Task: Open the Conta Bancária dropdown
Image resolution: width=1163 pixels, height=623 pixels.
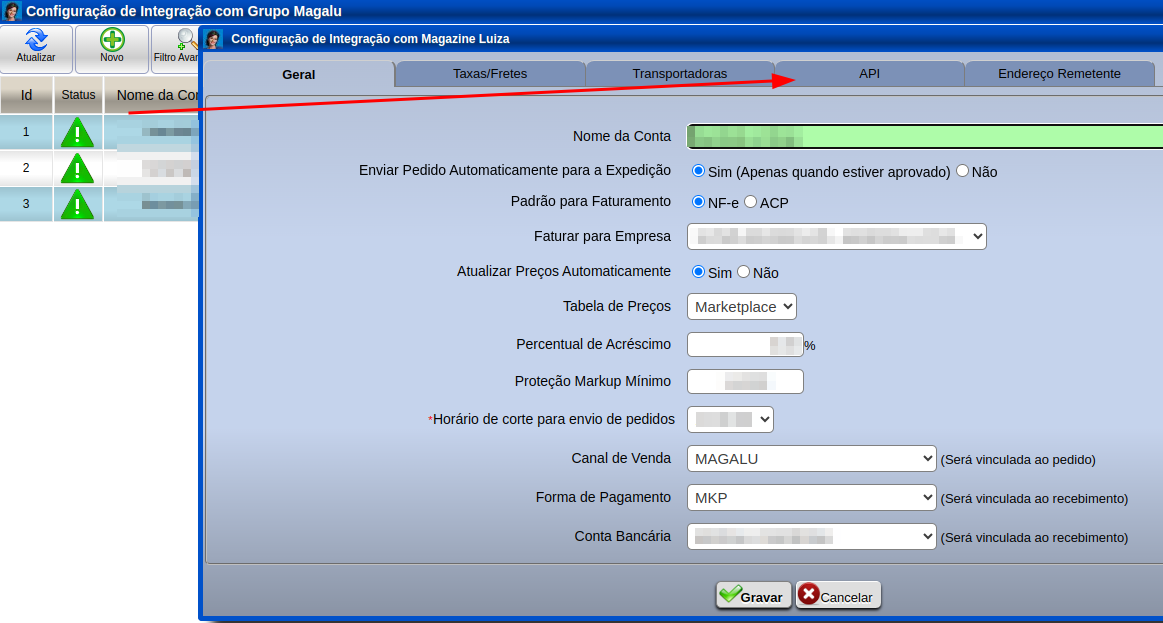Action: pyautogui.click(x=812, y=536)
